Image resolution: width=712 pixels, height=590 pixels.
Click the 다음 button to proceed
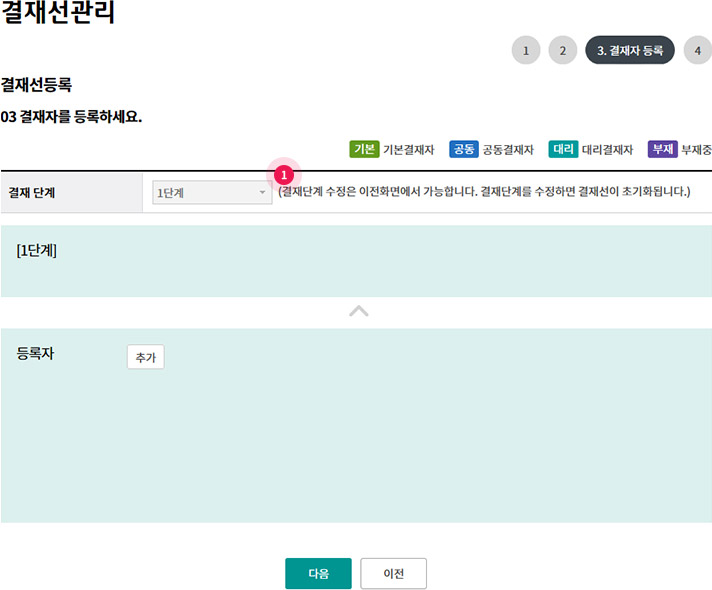coord(318,574)
